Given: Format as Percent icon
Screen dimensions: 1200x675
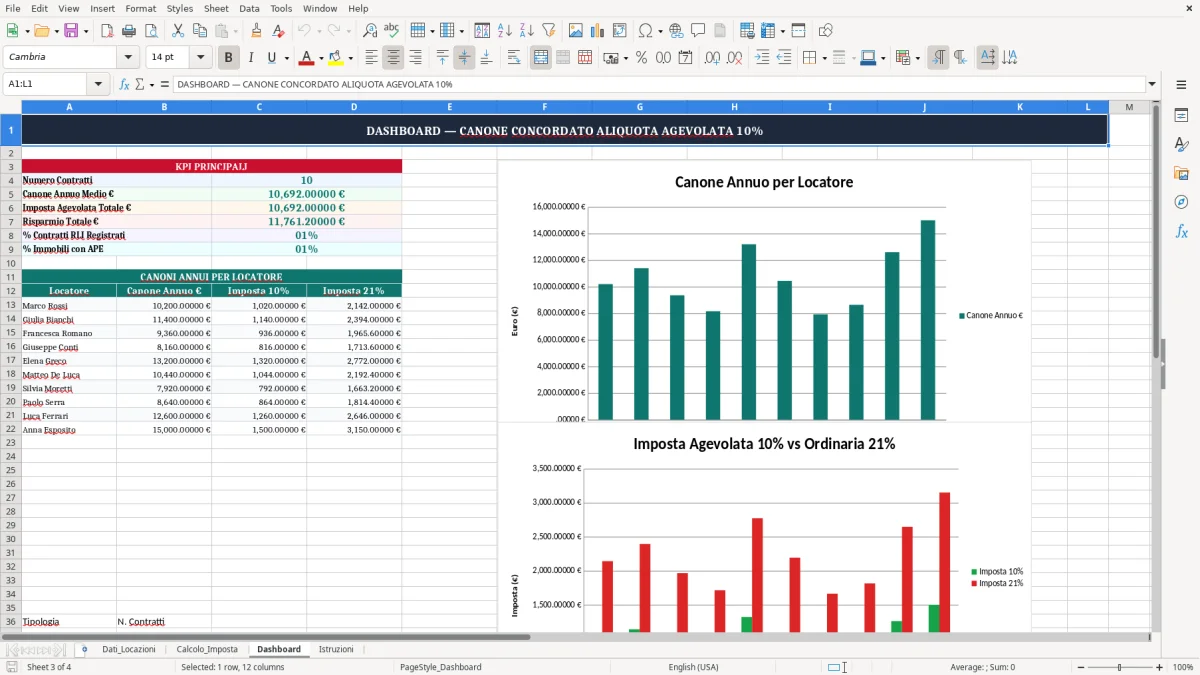Looking at the screenshot, I should click(x=641, y=58).
